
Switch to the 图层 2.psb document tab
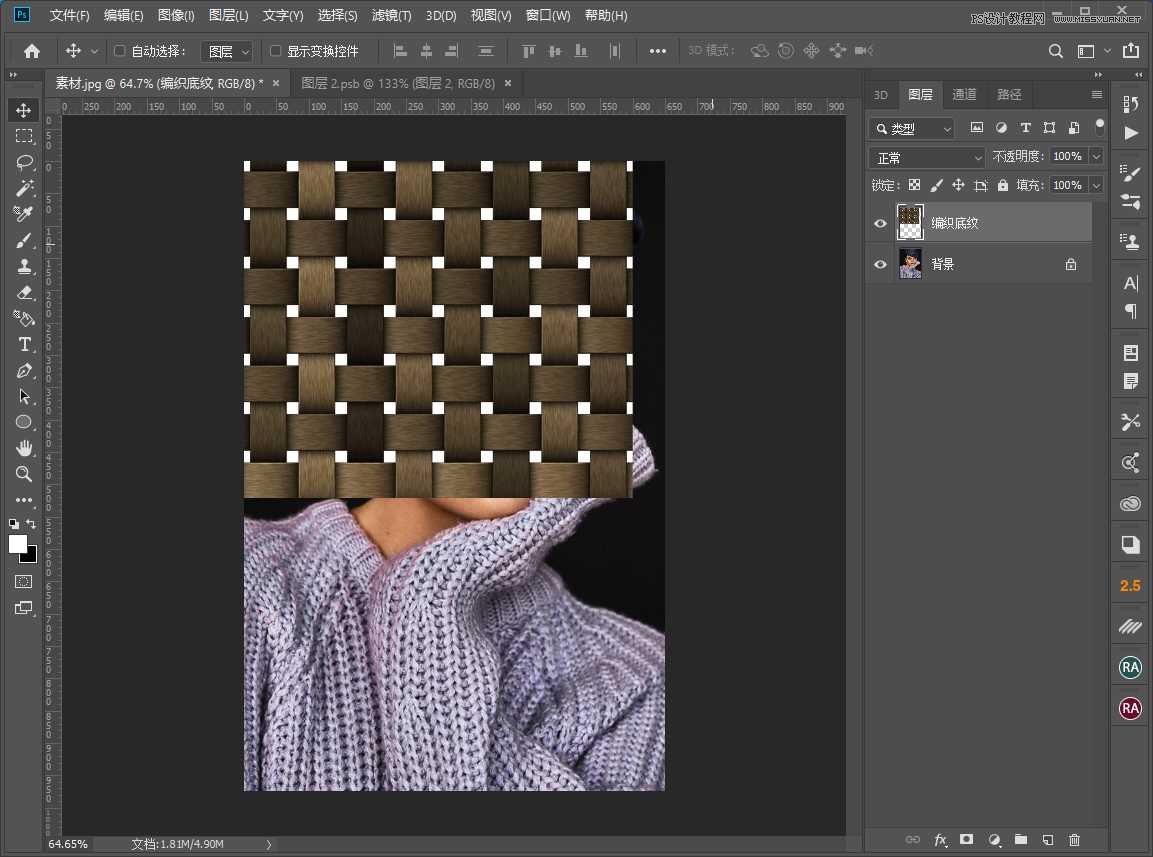click(395, 84)
